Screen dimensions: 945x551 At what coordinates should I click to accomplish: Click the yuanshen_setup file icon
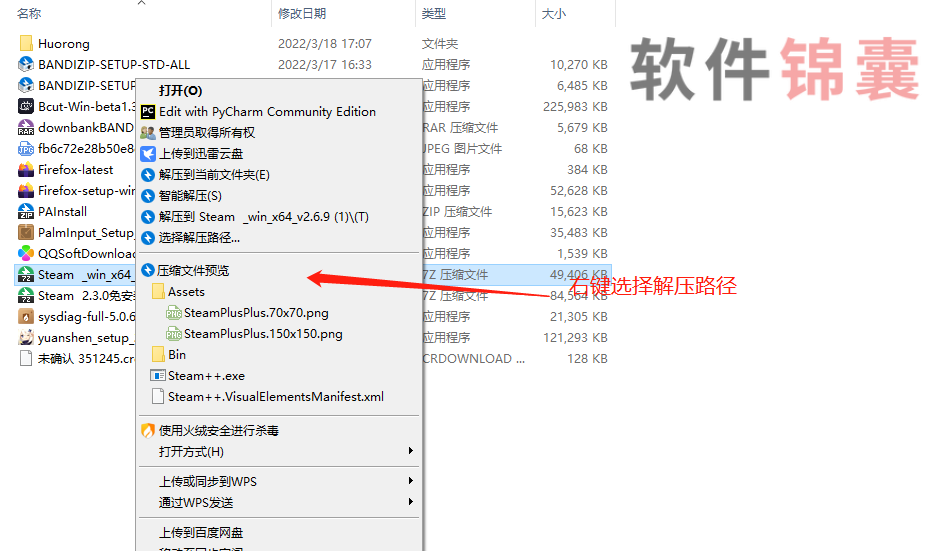[x=26, y=338]
